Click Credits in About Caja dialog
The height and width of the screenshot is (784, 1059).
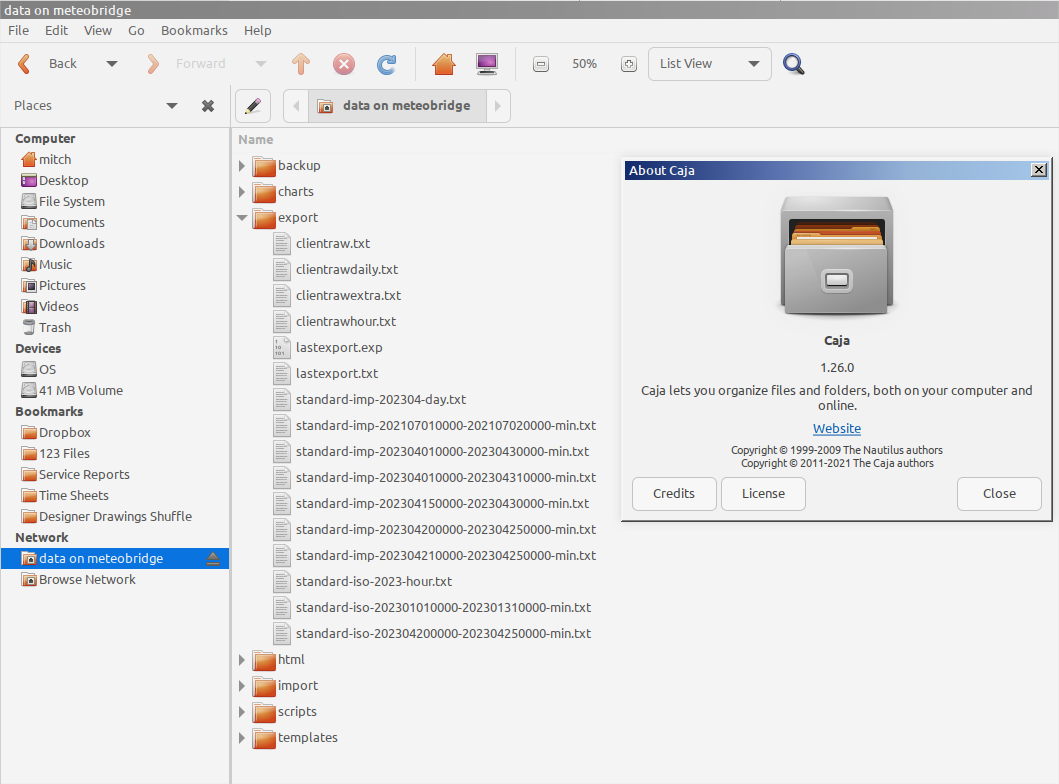click(x=674, y=494)
